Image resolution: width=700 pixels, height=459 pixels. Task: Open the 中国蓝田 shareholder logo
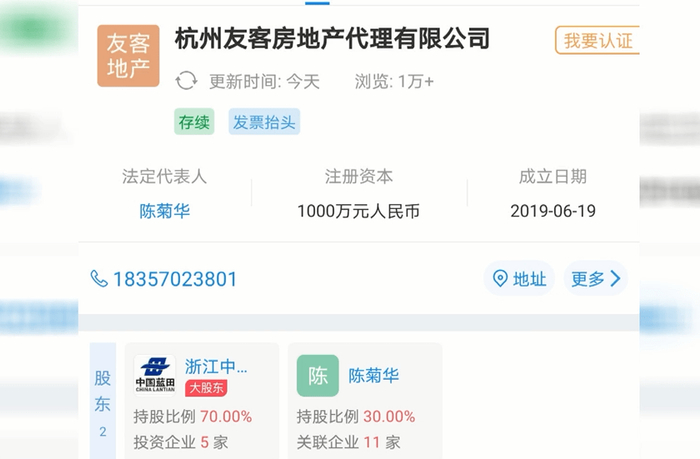click(154, 376)
